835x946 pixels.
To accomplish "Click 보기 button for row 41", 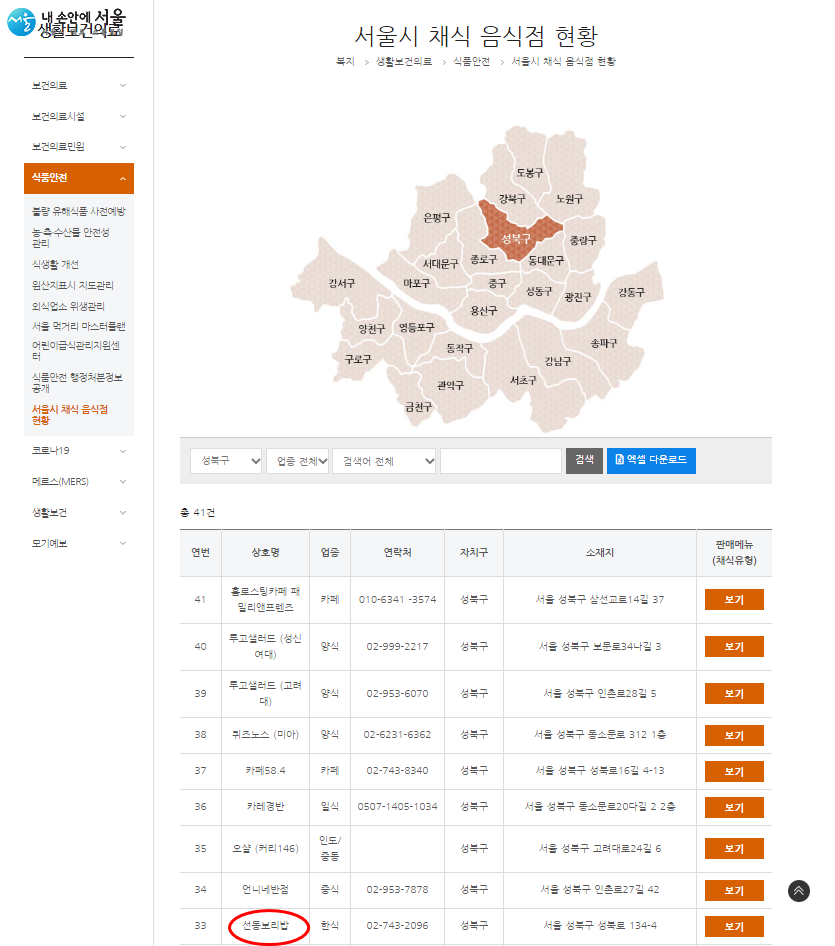I will click(x=733, y=600).
